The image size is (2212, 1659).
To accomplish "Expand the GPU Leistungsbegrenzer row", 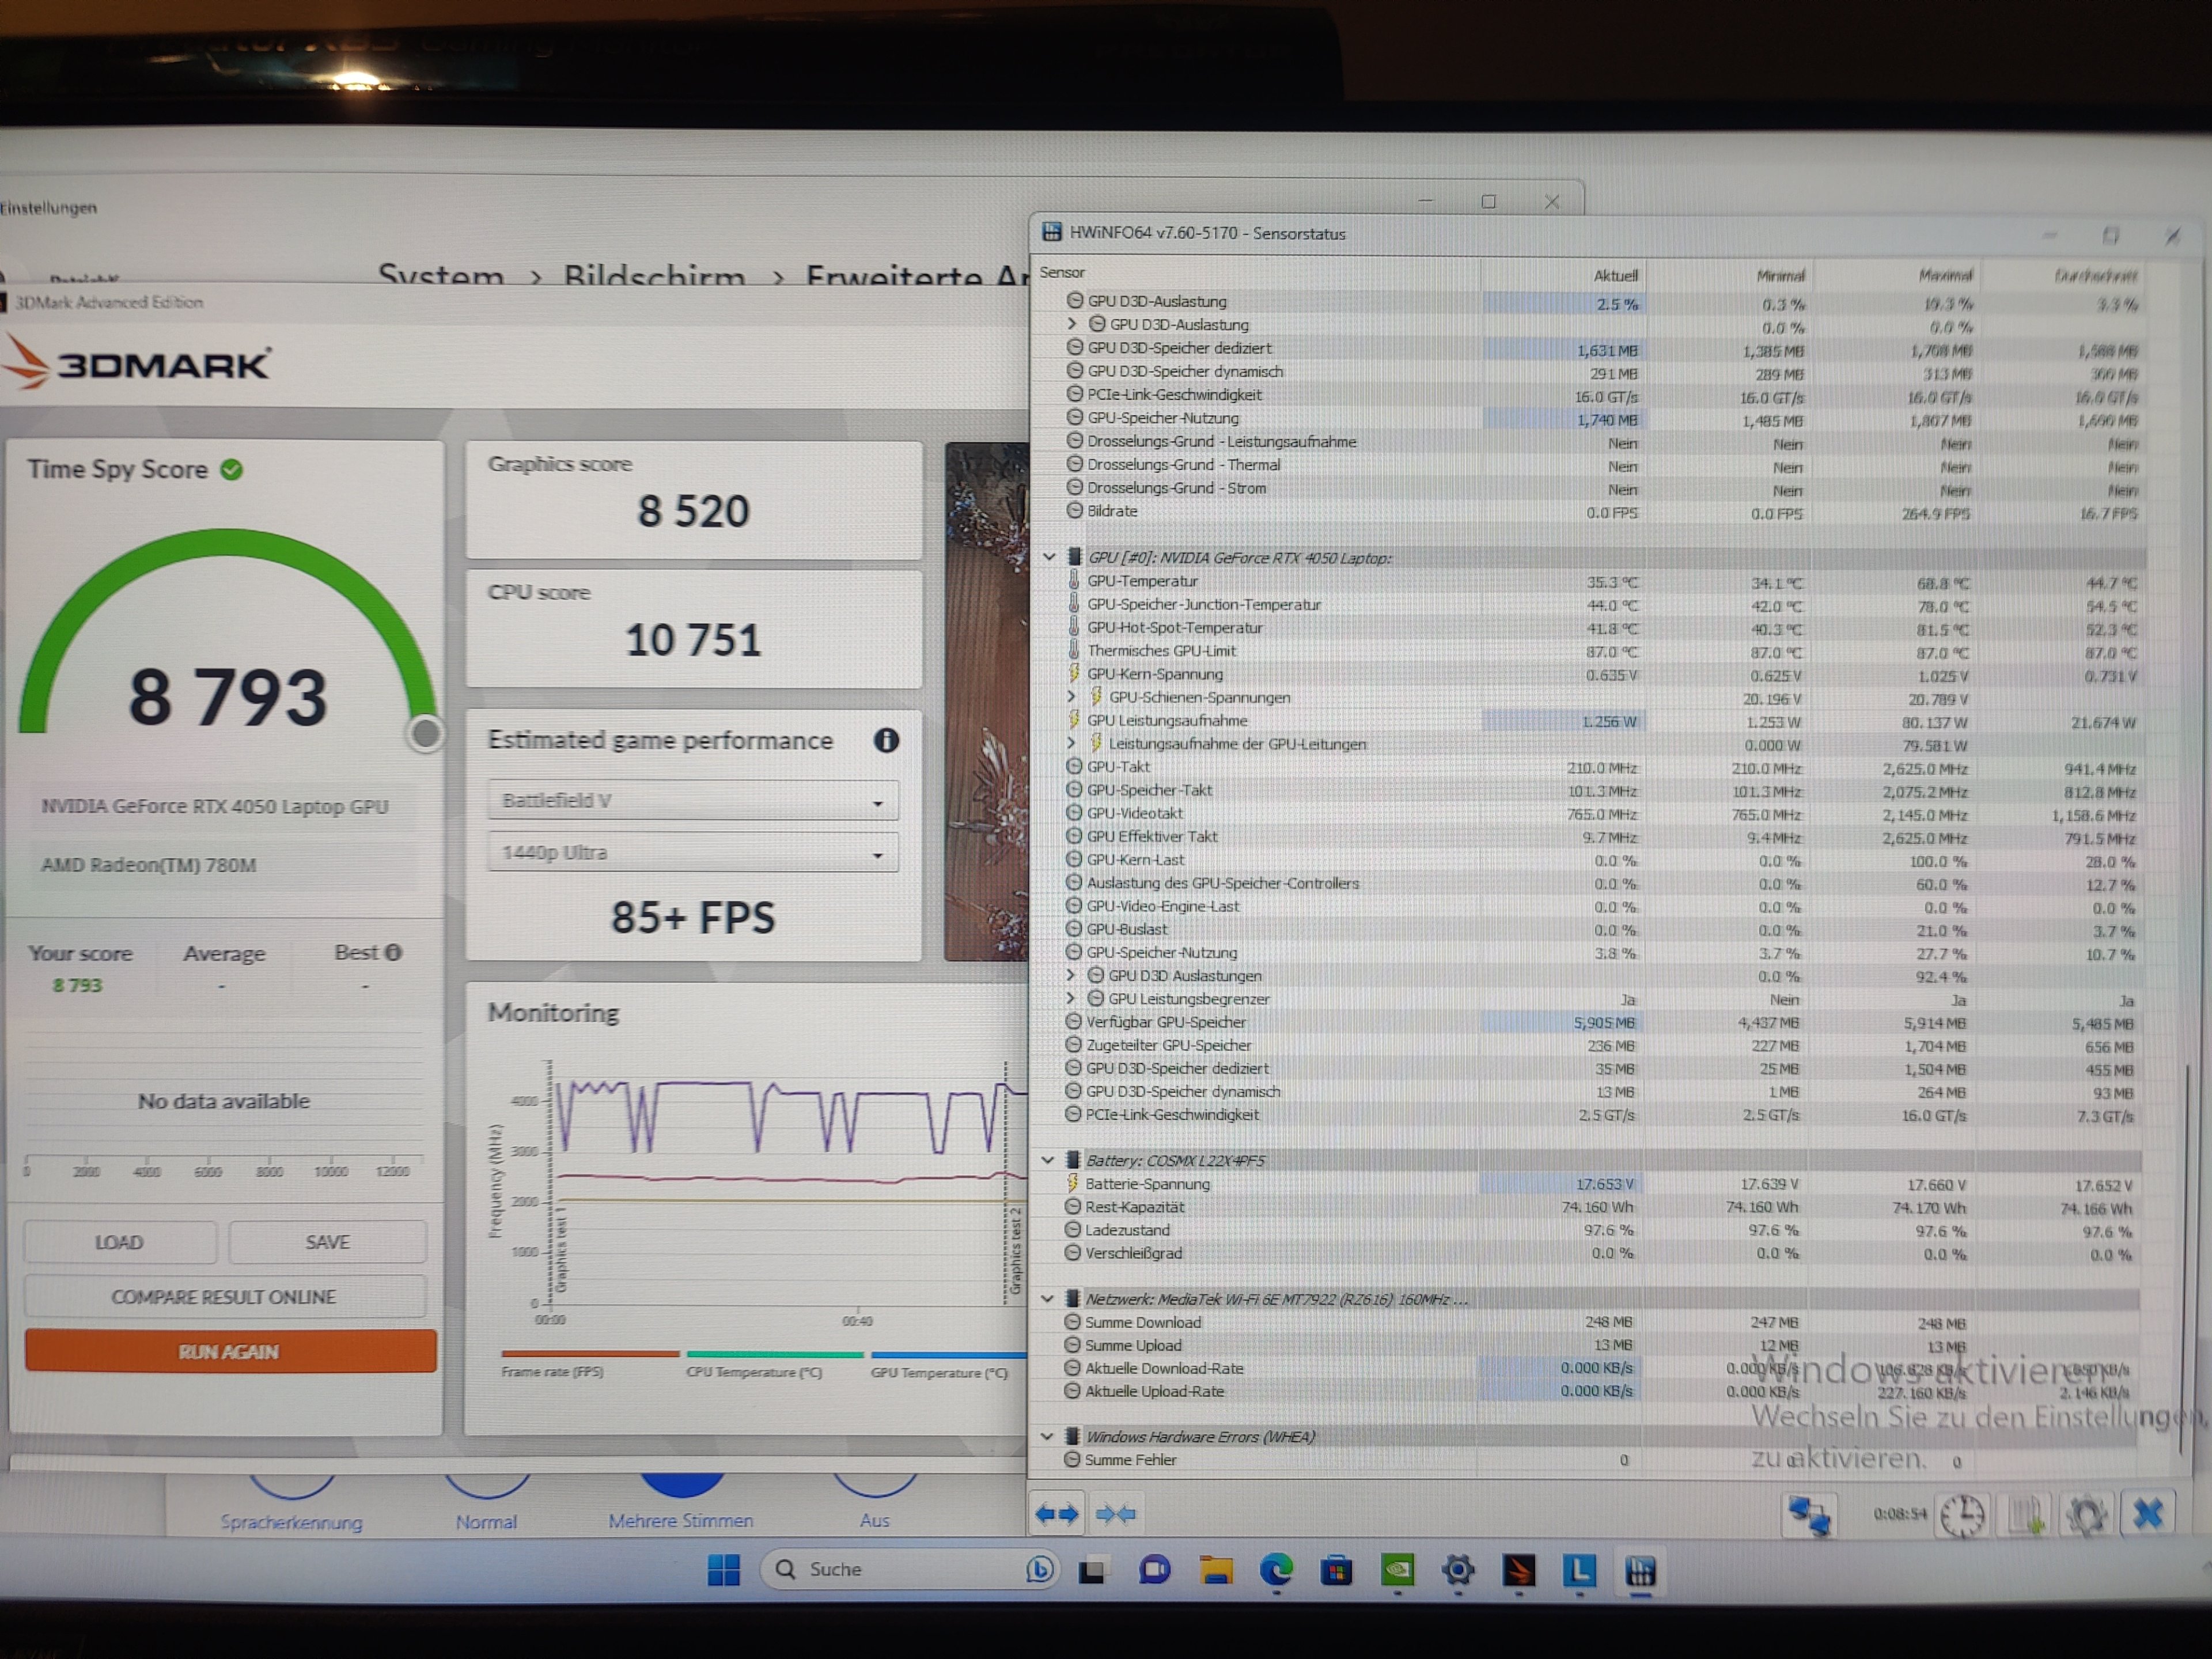I will [x=1071, y=998].
